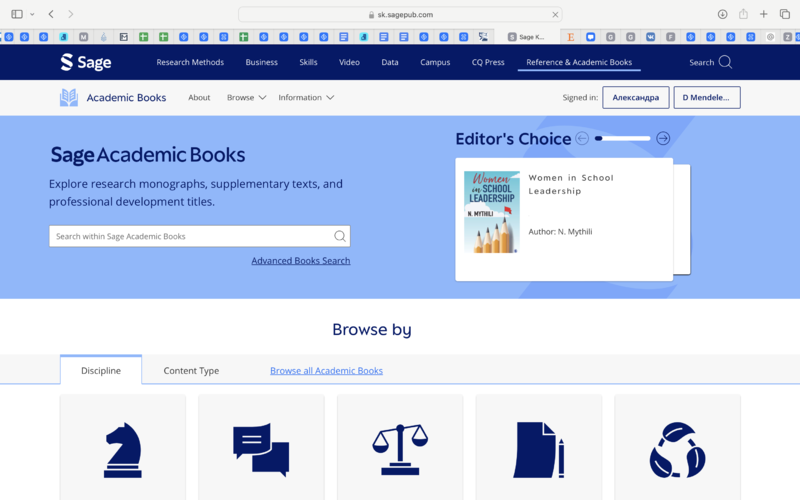Open the Skills navigation item
800x500 pixels.
pyautogui.click(x=308, y=62)
